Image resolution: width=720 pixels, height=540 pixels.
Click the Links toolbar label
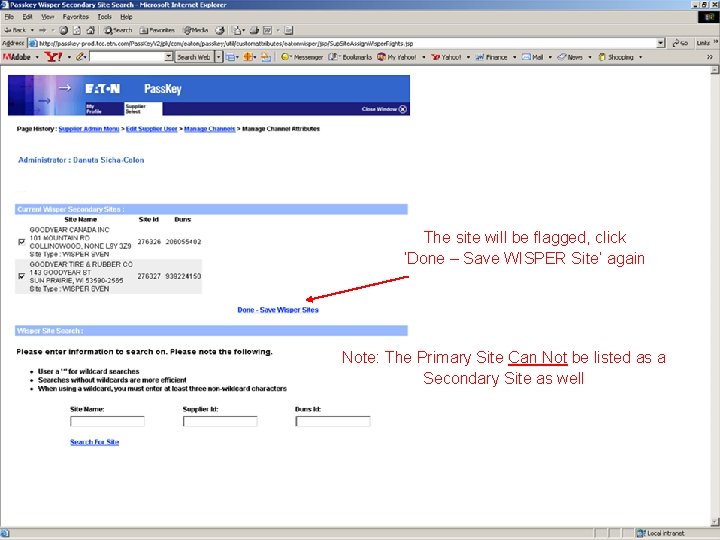(703, 43)
